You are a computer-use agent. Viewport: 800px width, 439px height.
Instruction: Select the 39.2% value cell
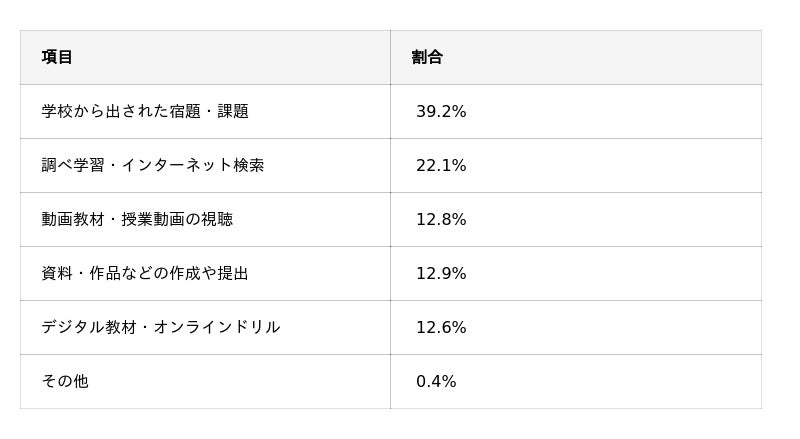pos(576,111)
